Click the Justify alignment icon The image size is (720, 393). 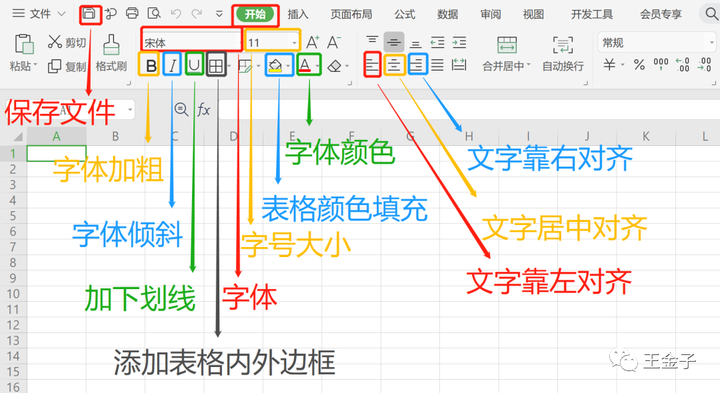pos(438,65)
